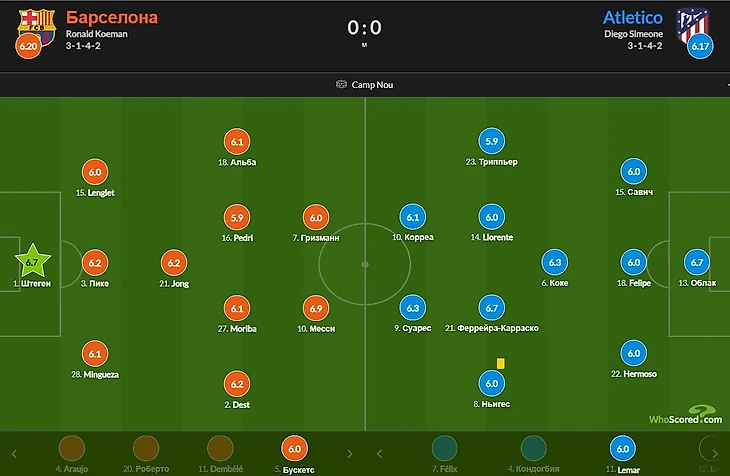Open the Atletico team name link
730x476 pixels.
(634, 17)
